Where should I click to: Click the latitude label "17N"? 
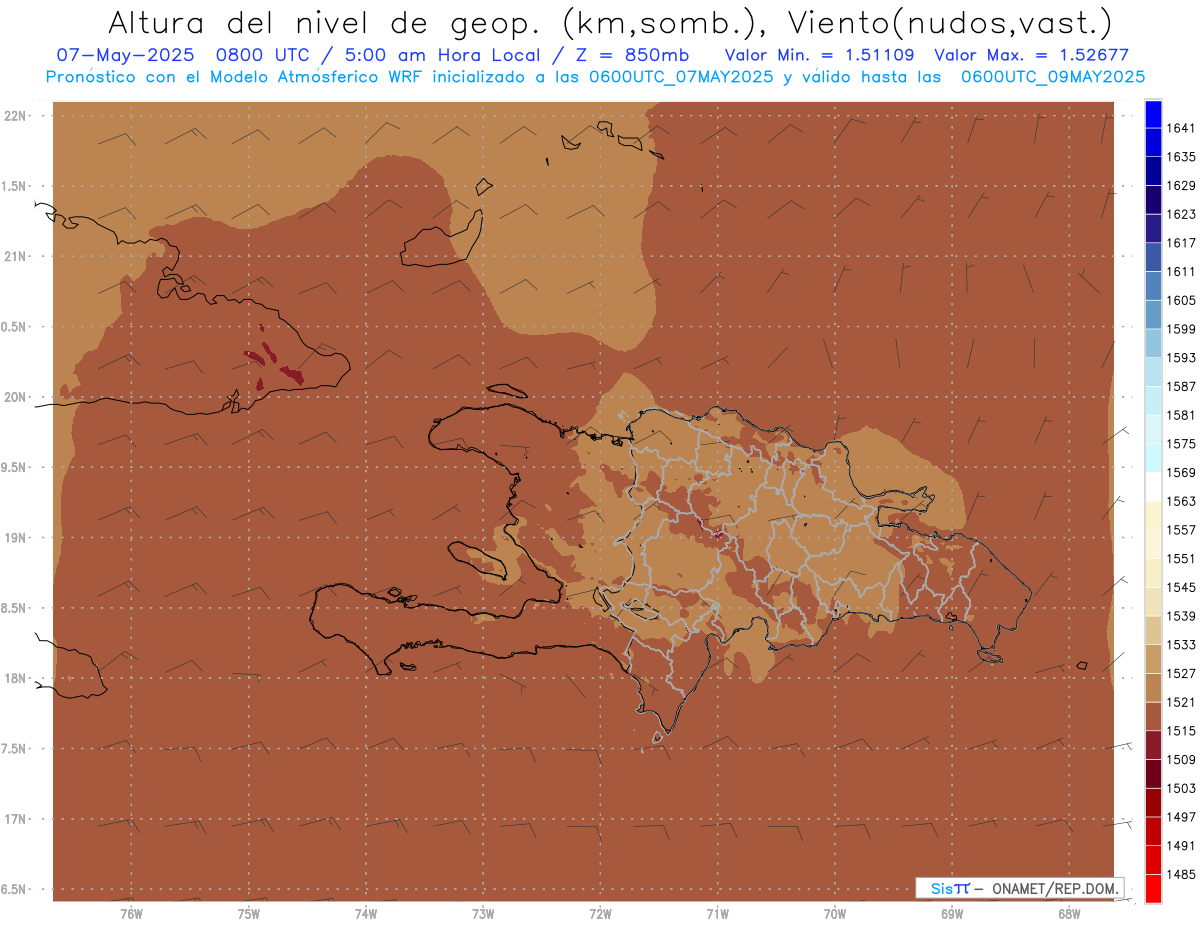pos(15,820)
